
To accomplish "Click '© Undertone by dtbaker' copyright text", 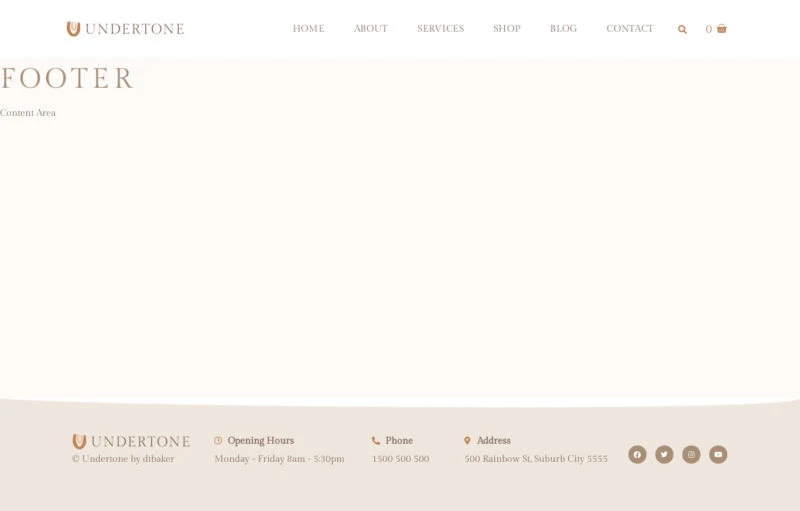I will [x=123, y=459].
